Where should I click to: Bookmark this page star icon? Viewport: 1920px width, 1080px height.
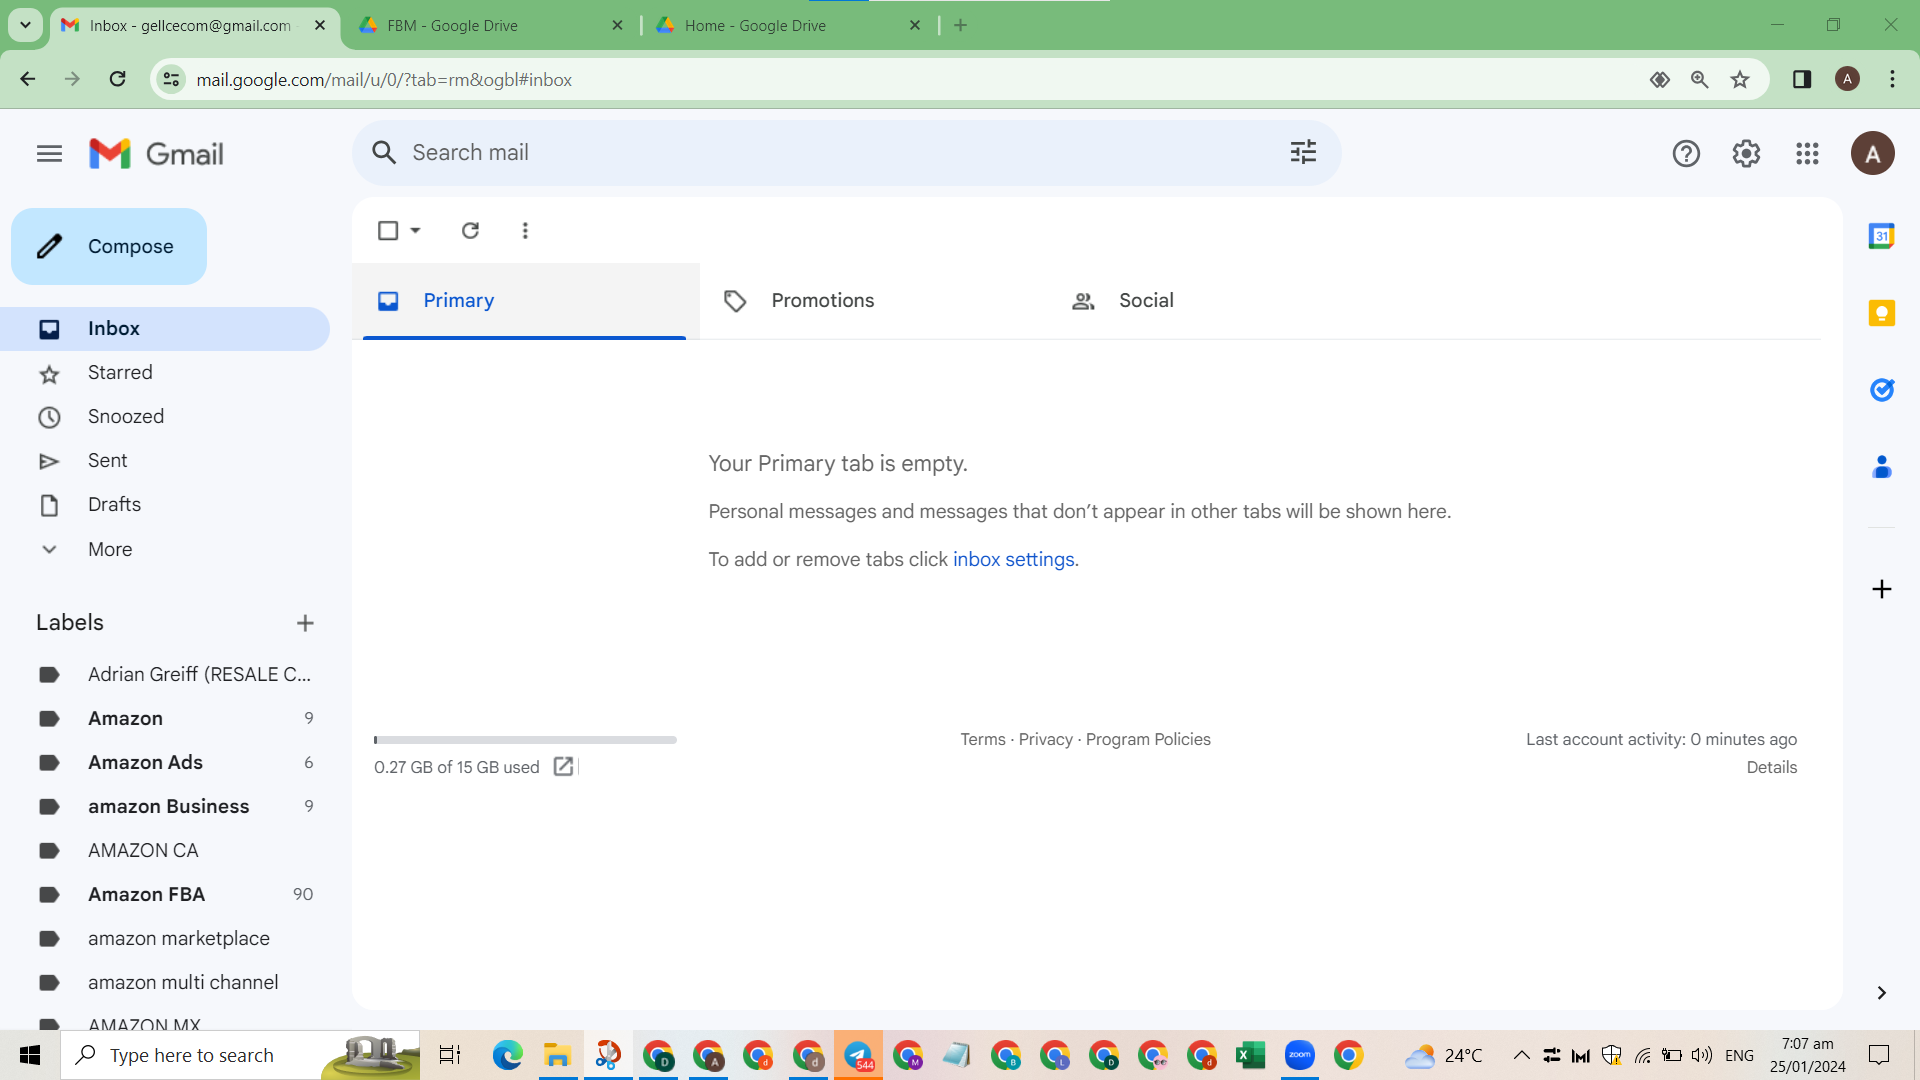[1740, 80]
